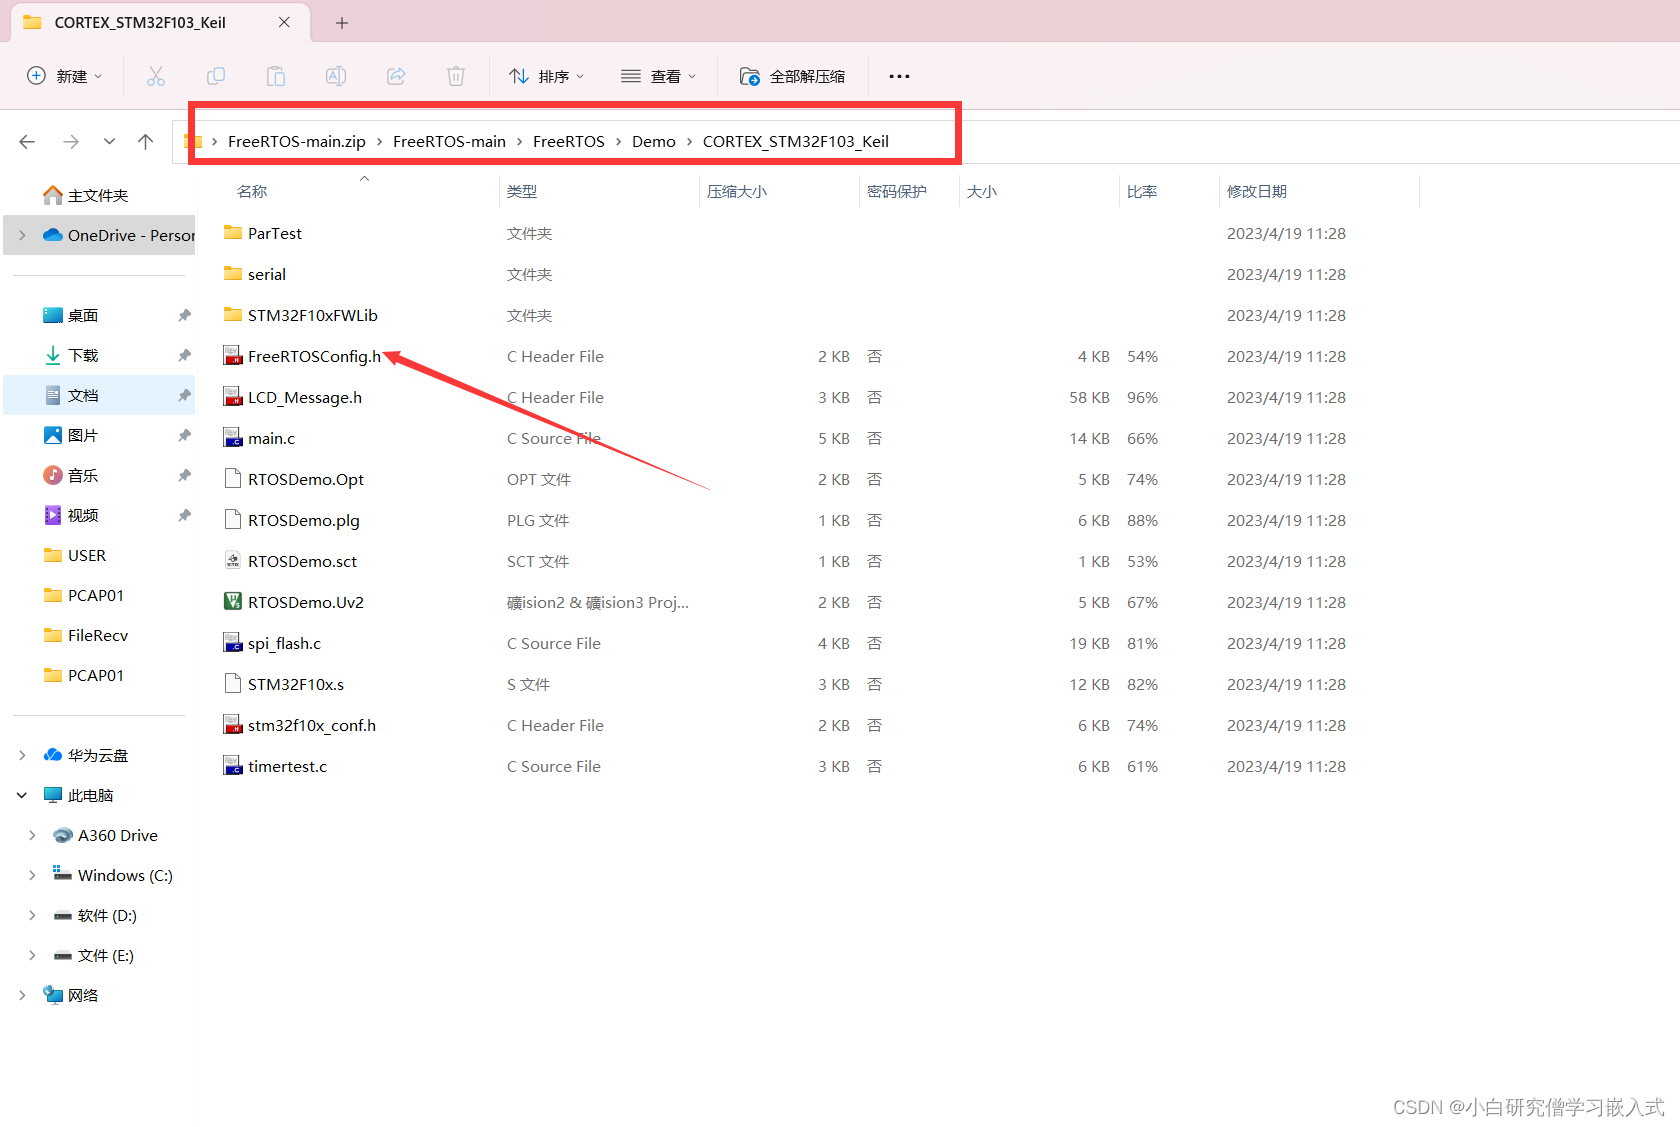
Task: Go up one folder level arrow
Action: coord(146,142)
